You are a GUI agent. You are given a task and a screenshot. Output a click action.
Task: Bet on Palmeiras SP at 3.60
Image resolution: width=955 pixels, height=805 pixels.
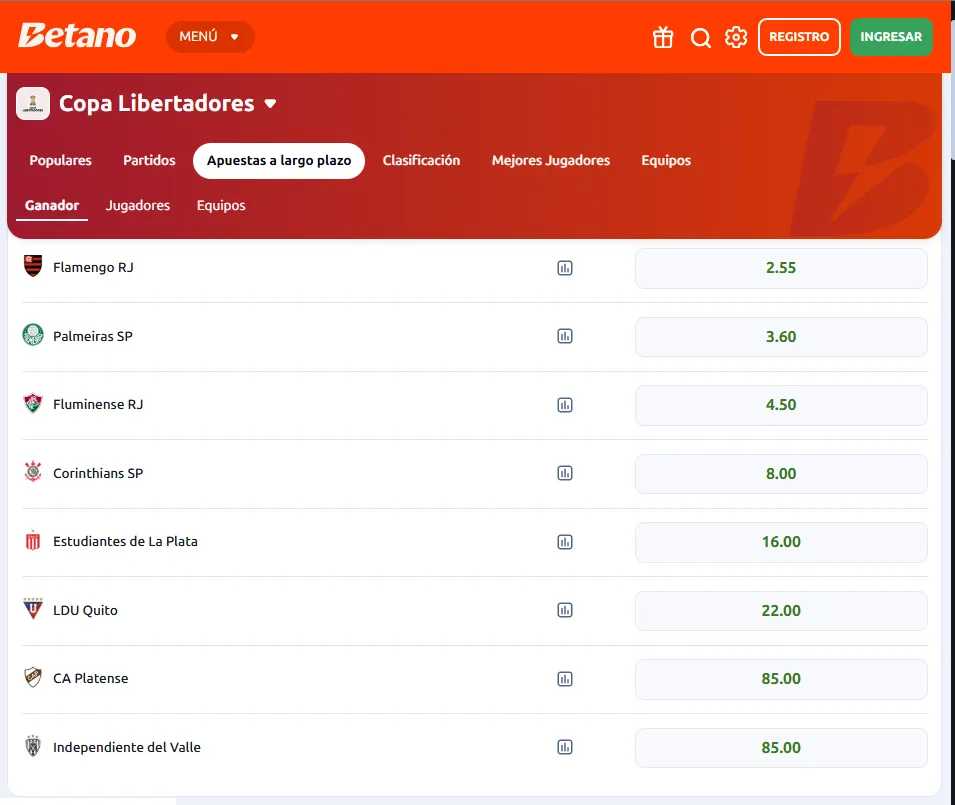pyautogui.click(x=781, y=337)
